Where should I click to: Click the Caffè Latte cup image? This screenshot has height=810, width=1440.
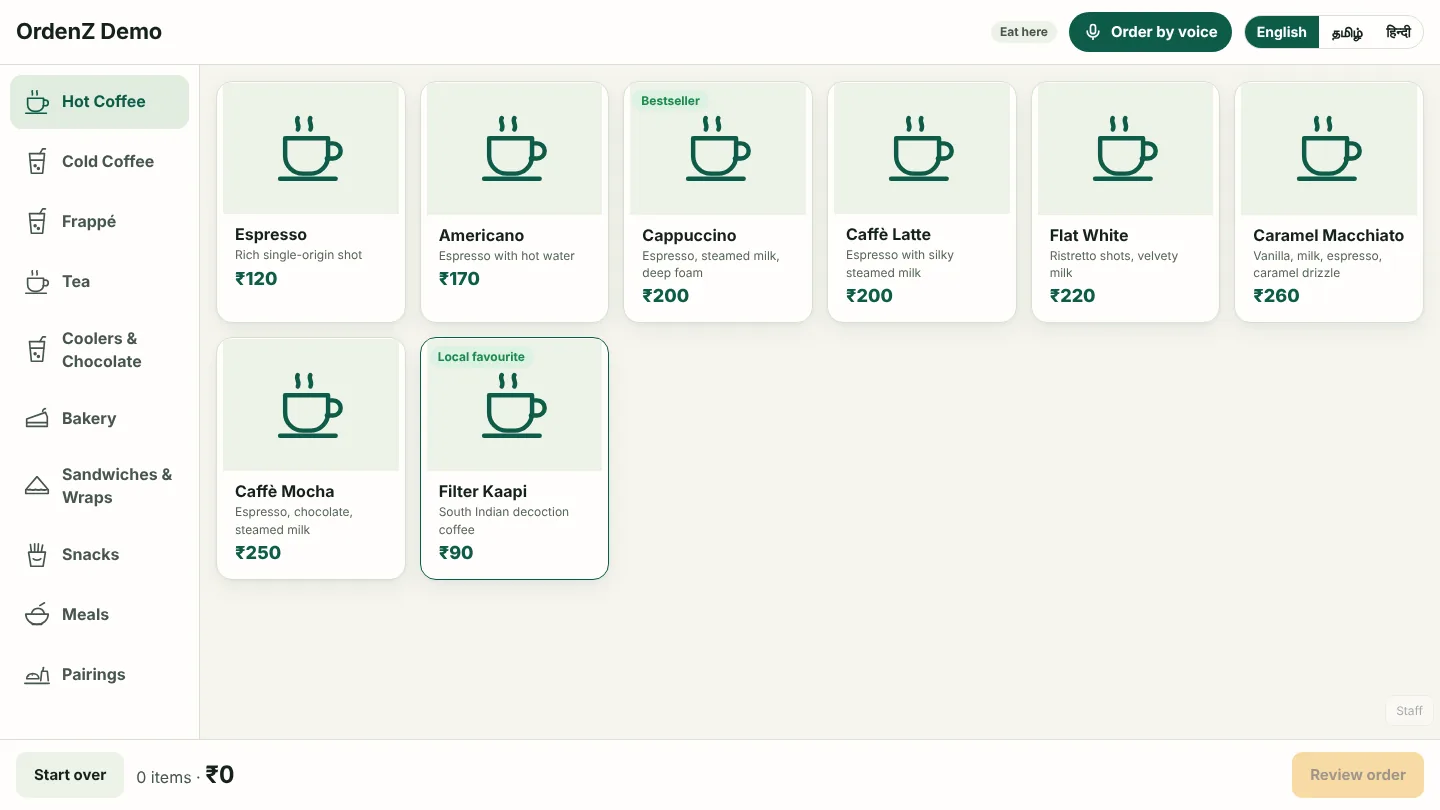(x=922, y=148)
